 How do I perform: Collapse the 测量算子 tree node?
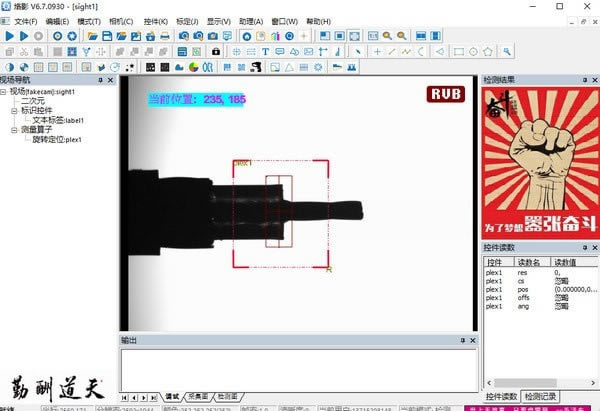pos(14,129)
